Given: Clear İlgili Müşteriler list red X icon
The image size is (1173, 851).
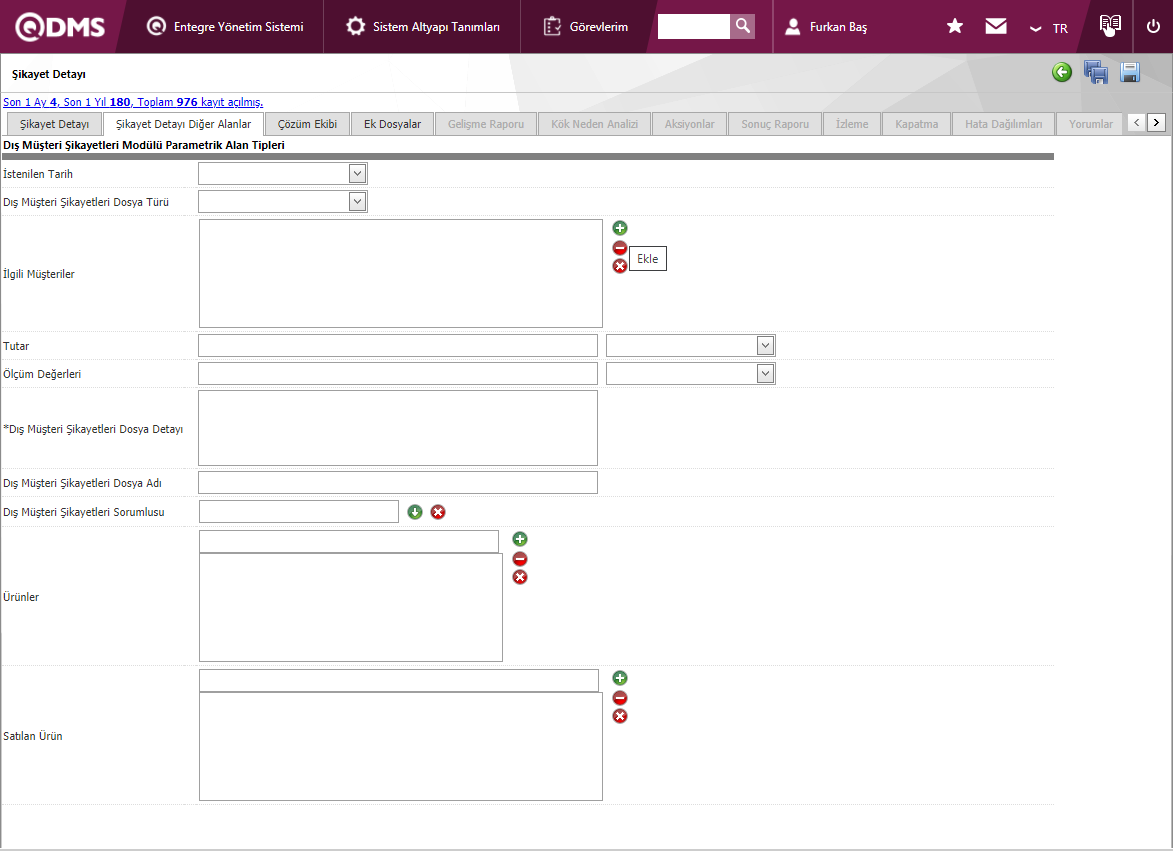Looking at the screenshot, I should (x=619, y=266).
